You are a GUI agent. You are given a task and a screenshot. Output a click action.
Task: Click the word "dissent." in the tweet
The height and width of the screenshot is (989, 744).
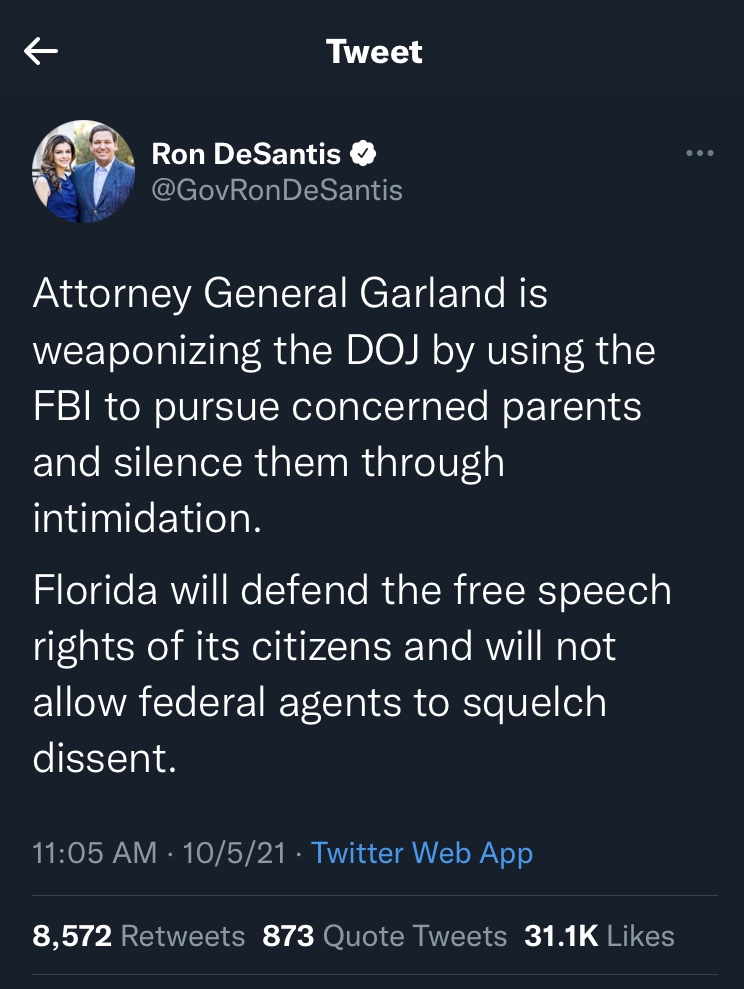coord(105,759)
